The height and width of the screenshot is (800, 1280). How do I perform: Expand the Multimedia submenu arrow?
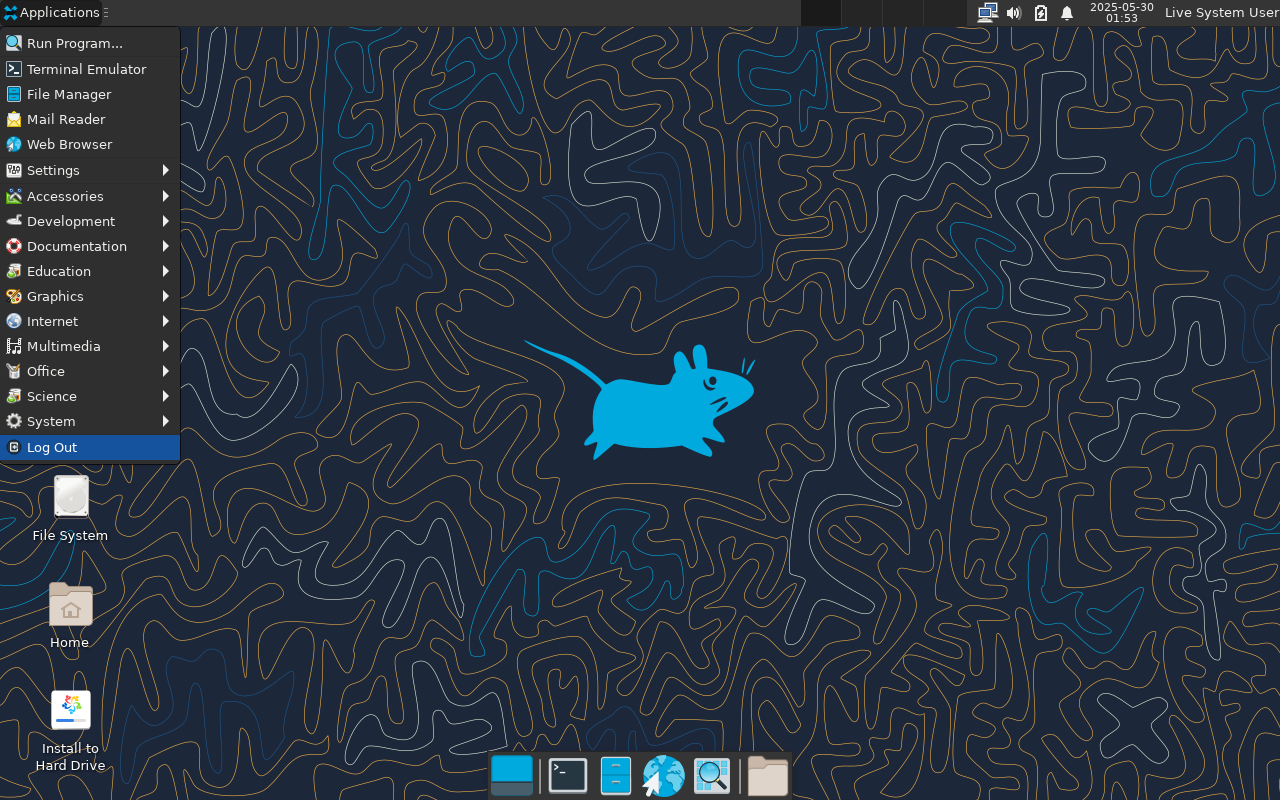(166, 346)
